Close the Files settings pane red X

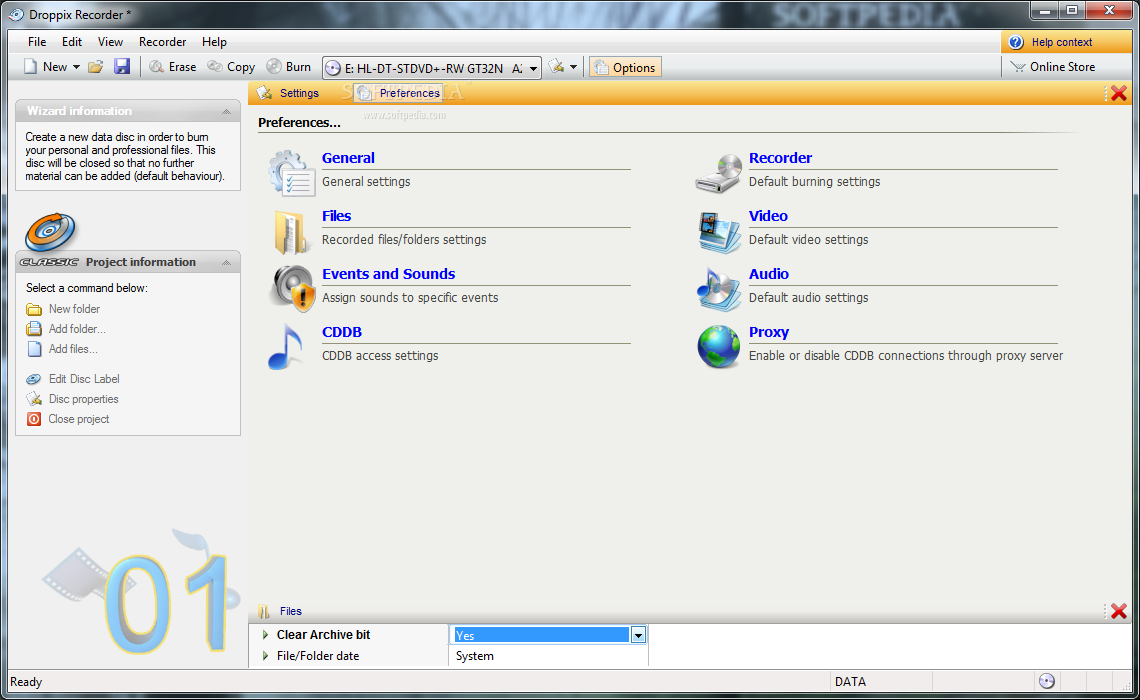(1119, 611)
